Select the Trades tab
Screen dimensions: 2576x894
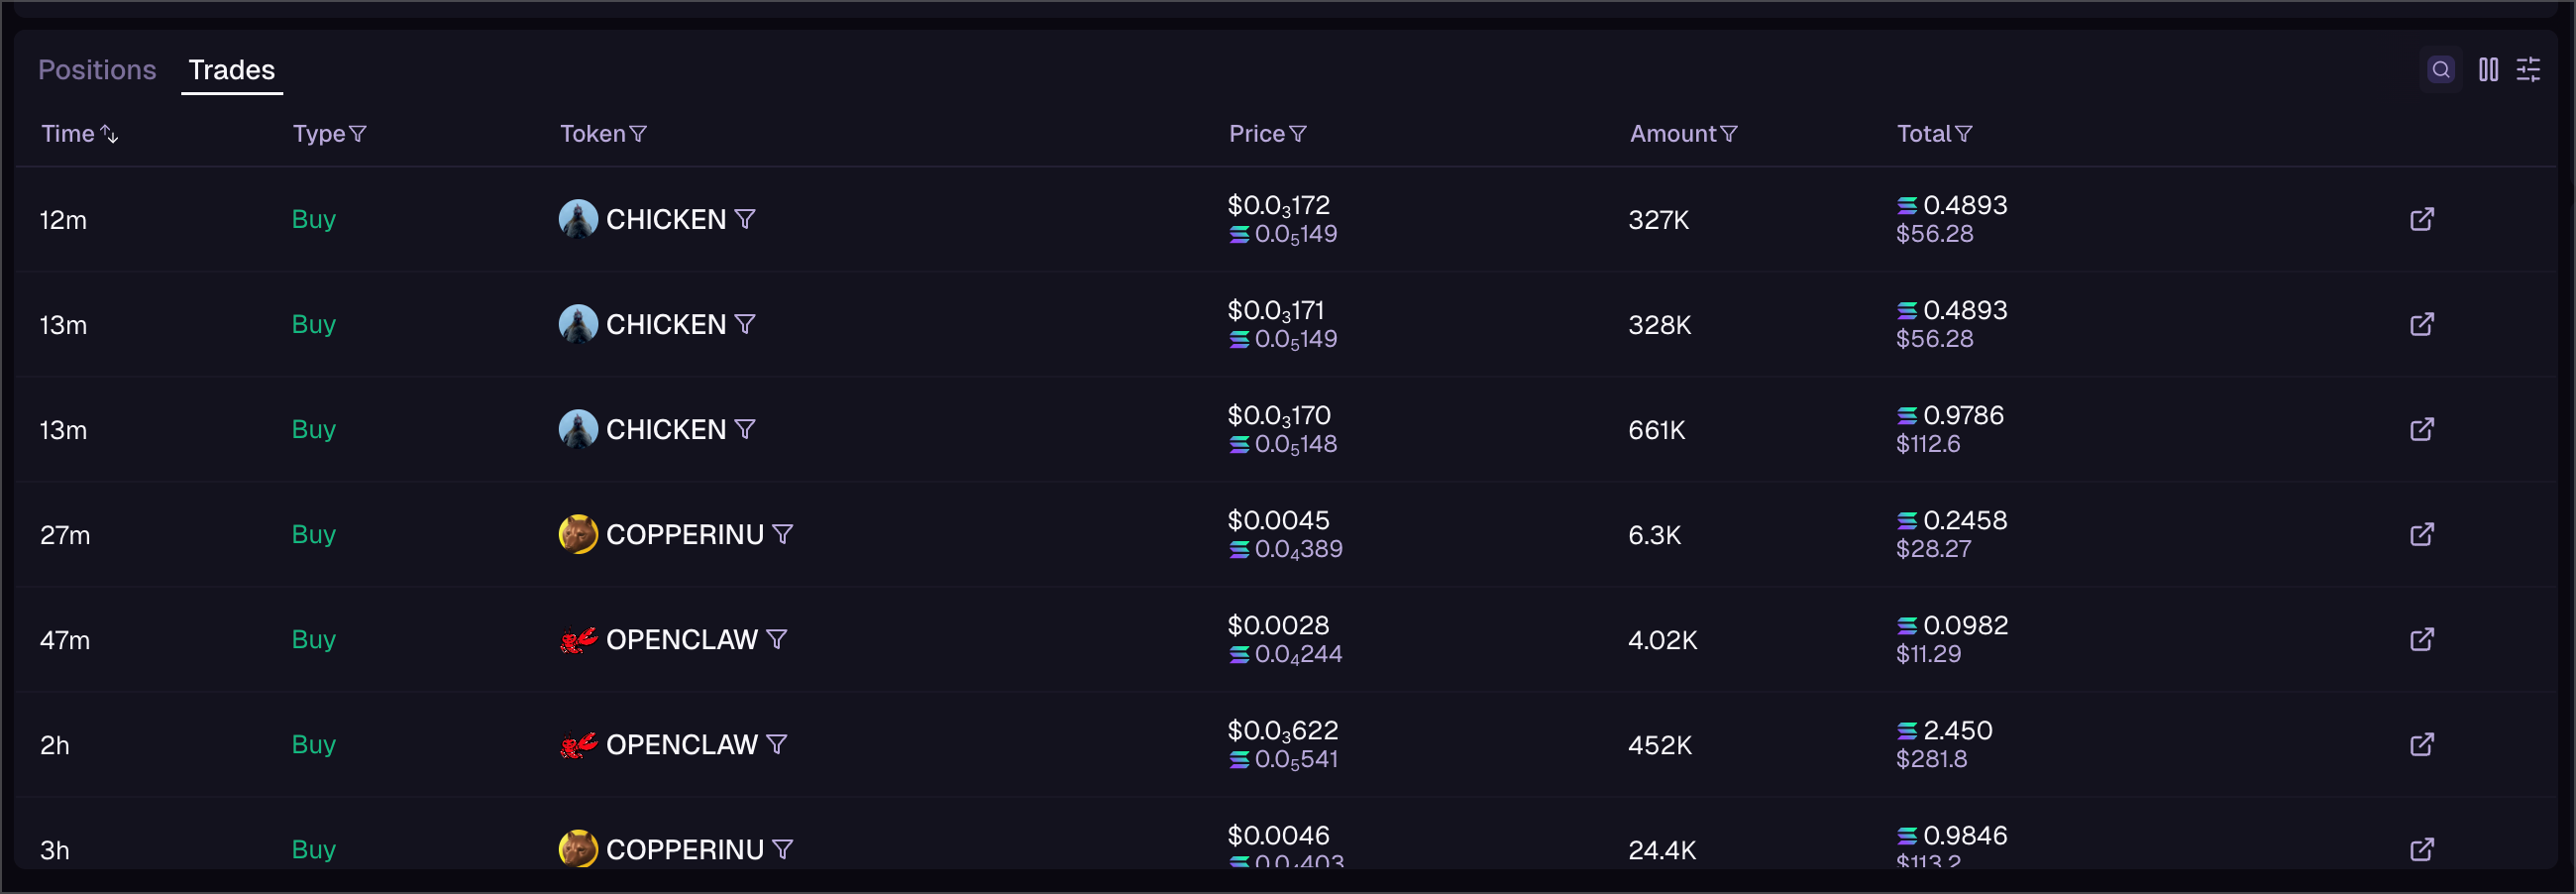tap(231, 70)
